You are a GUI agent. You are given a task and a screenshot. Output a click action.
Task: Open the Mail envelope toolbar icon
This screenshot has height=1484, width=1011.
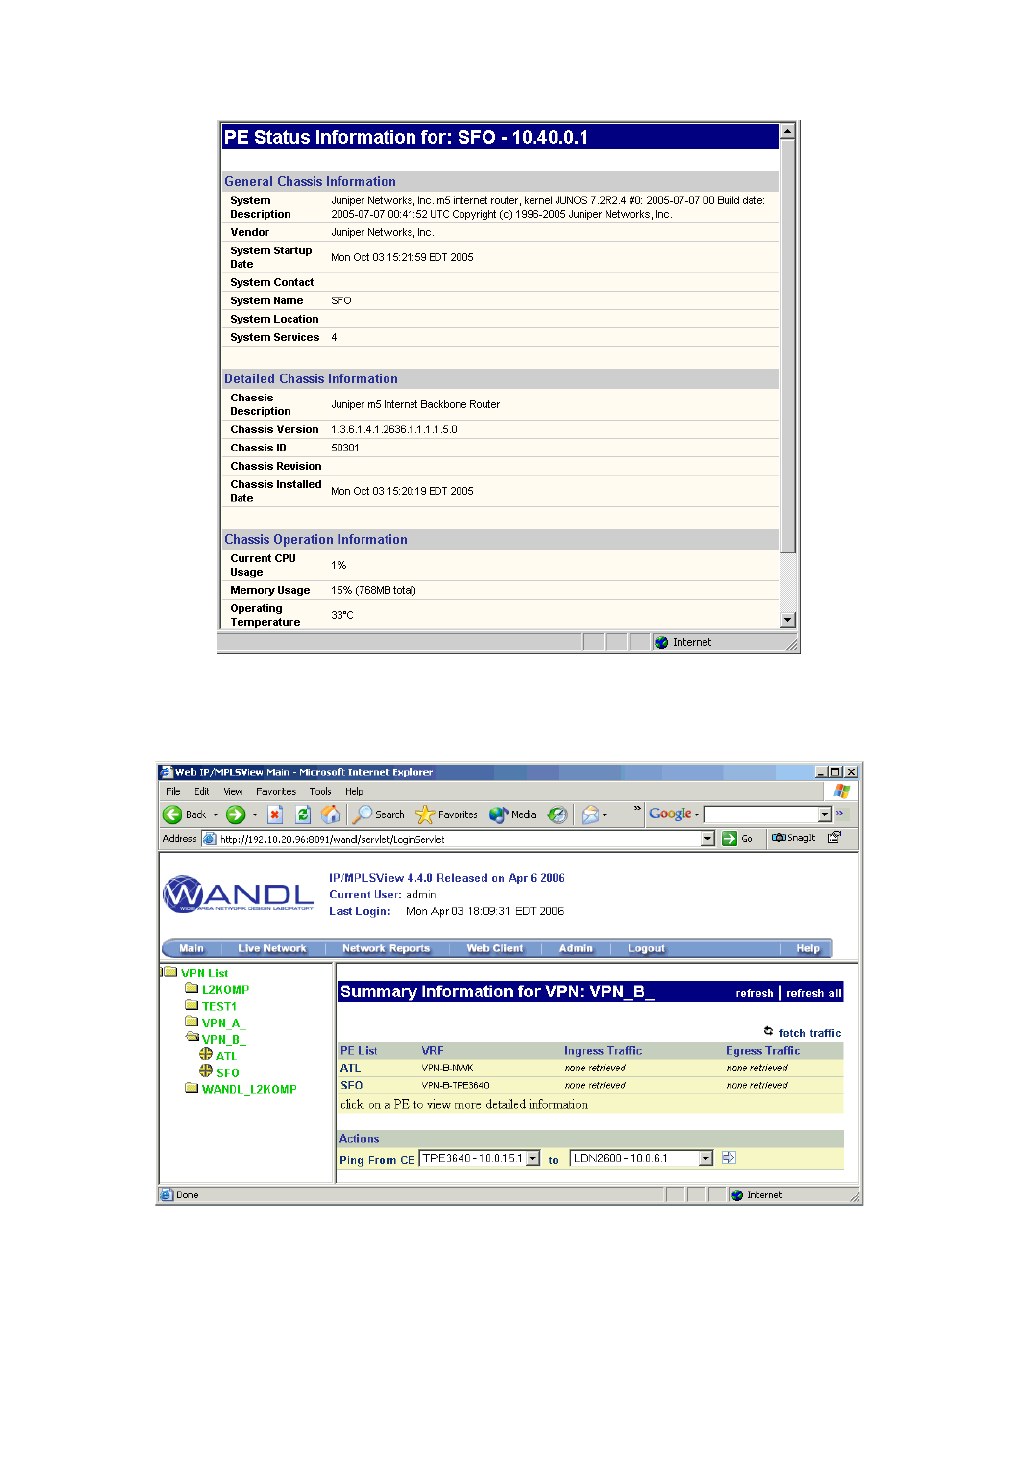590,815
